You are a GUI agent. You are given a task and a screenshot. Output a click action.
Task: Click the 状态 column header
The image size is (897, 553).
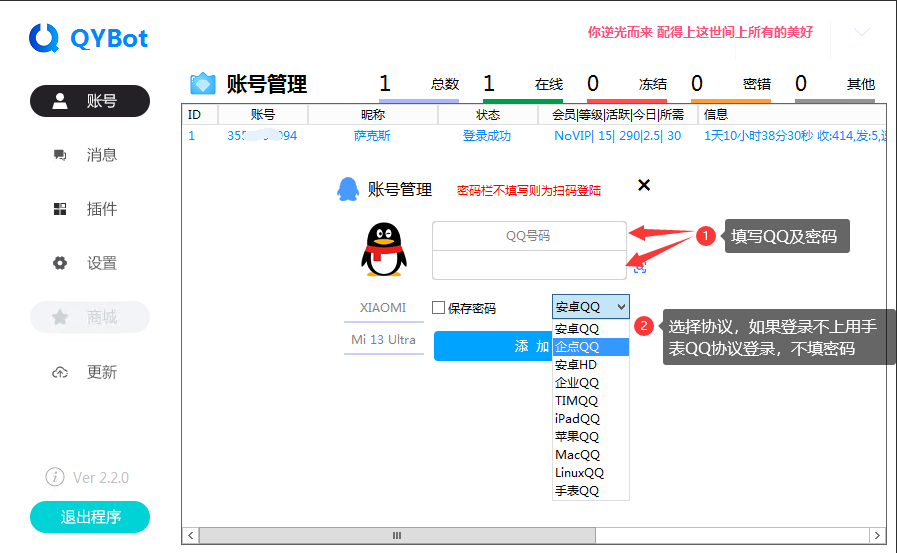488,114
